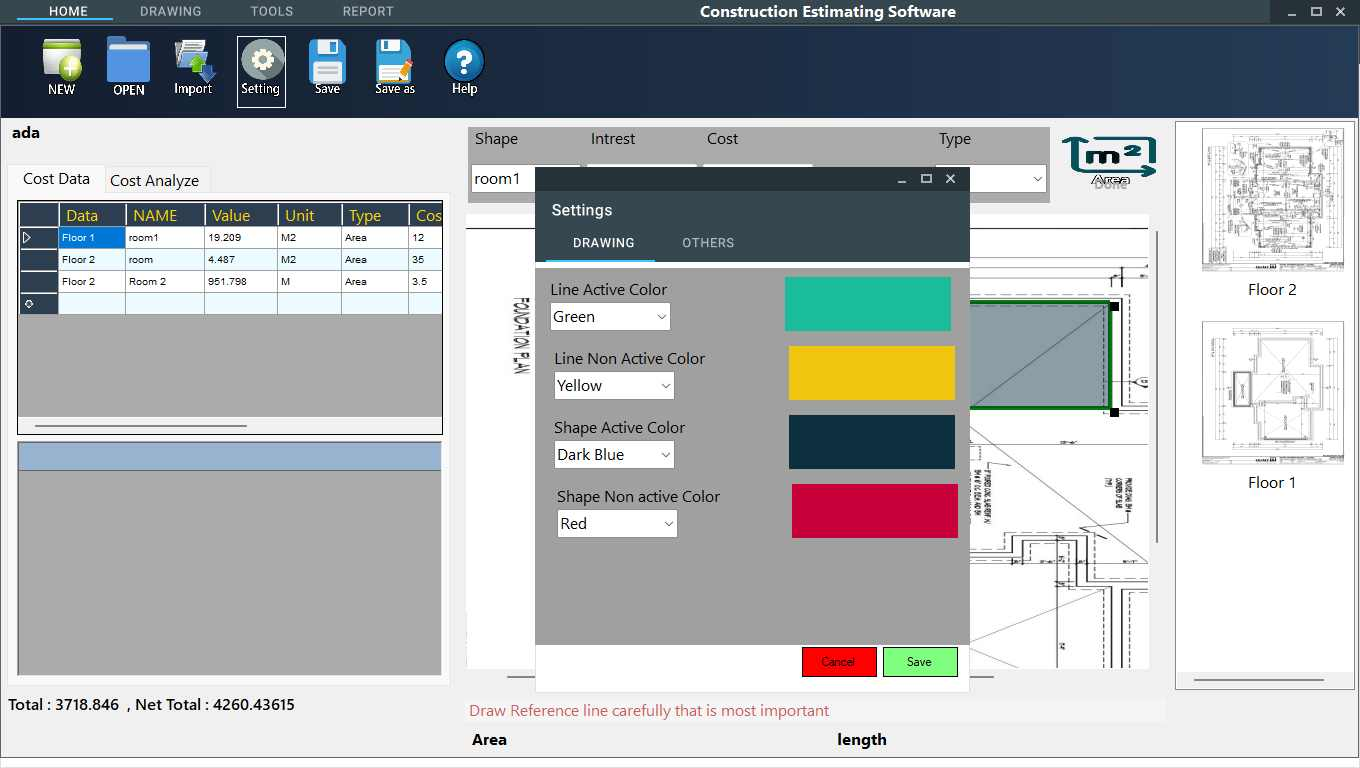Click the Unit column header
This screenshot has width=1360, height=768.
click(309, 215)
